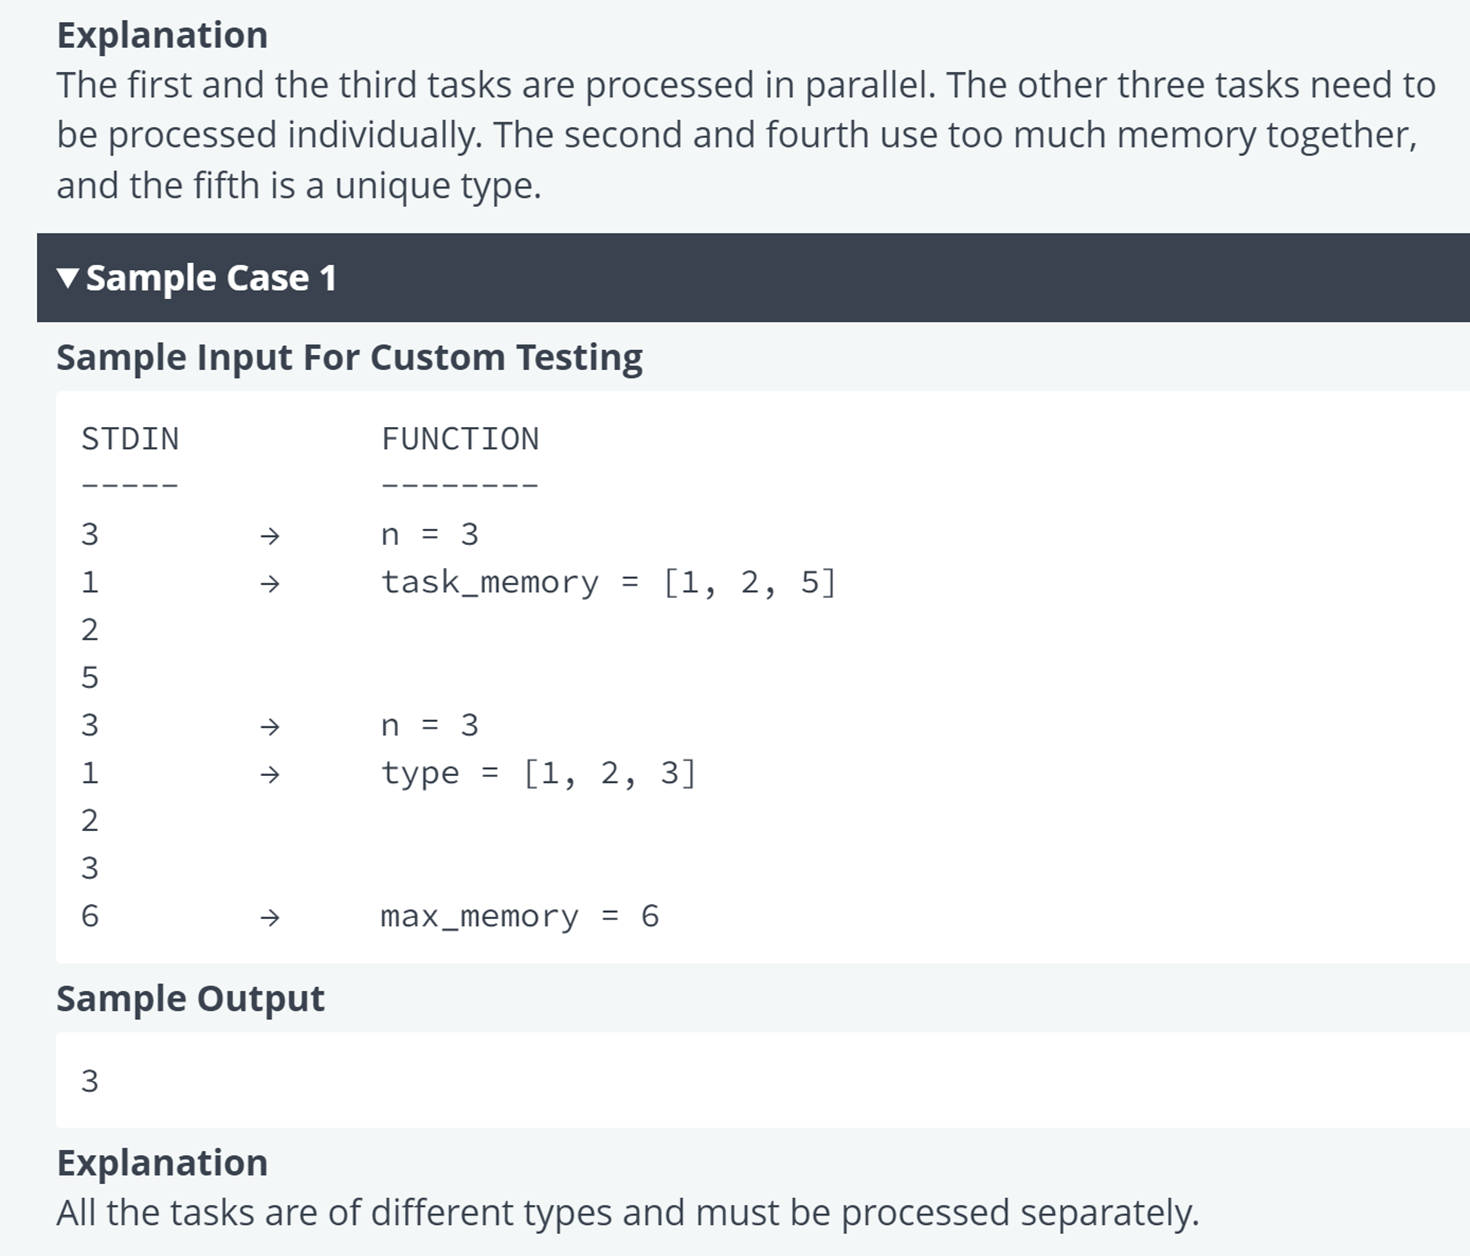Select the task_memory = [1, 2, 5] line
This screenshot has height=1256, width=1470.
coord(608,583)
